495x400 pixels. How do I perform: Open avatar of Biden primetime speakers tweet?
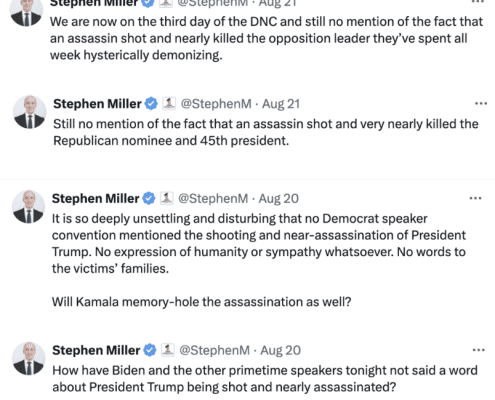click(29, 358)
